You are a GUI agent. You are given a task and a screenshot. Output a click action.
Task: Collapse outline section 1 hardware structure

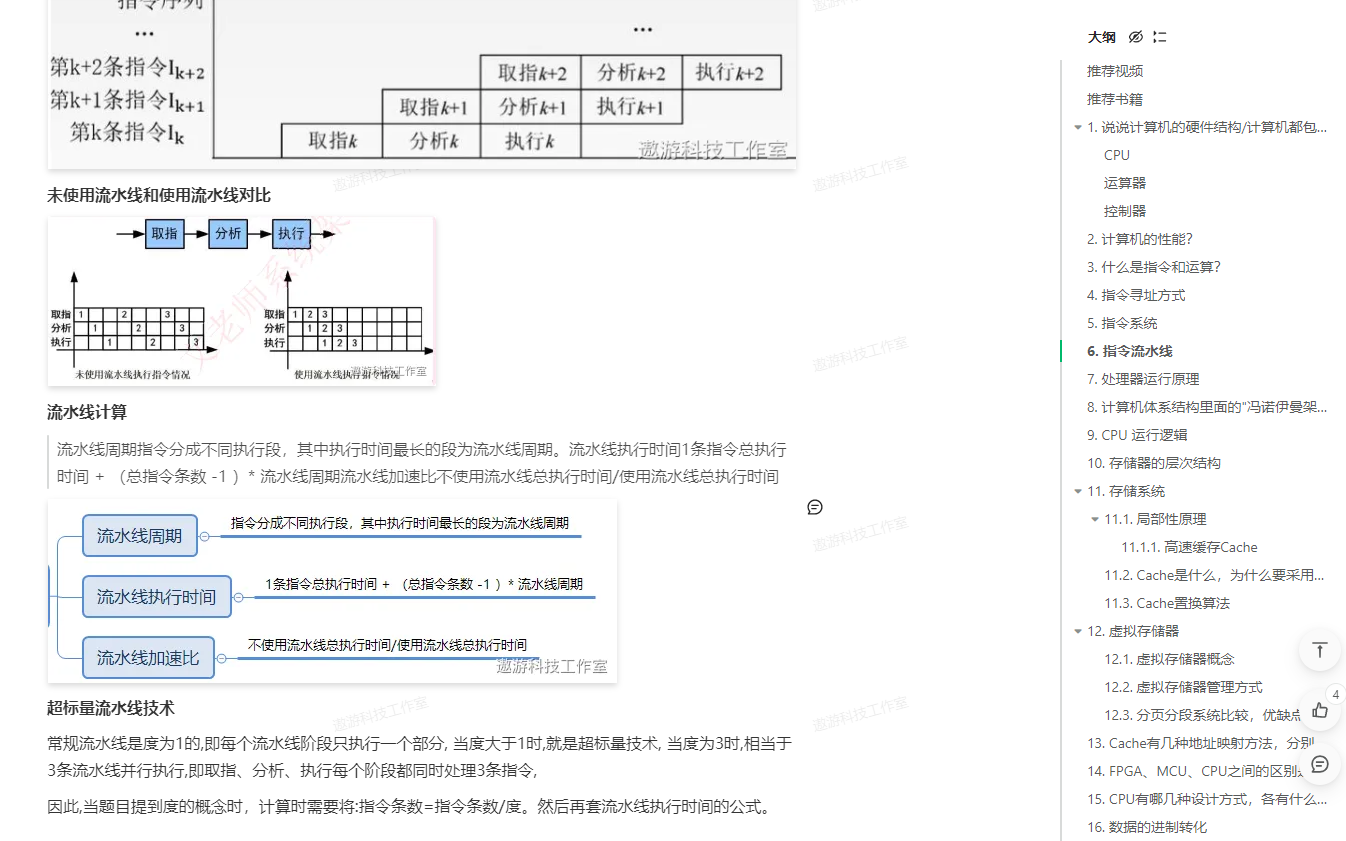click(x=1077, y=128)
